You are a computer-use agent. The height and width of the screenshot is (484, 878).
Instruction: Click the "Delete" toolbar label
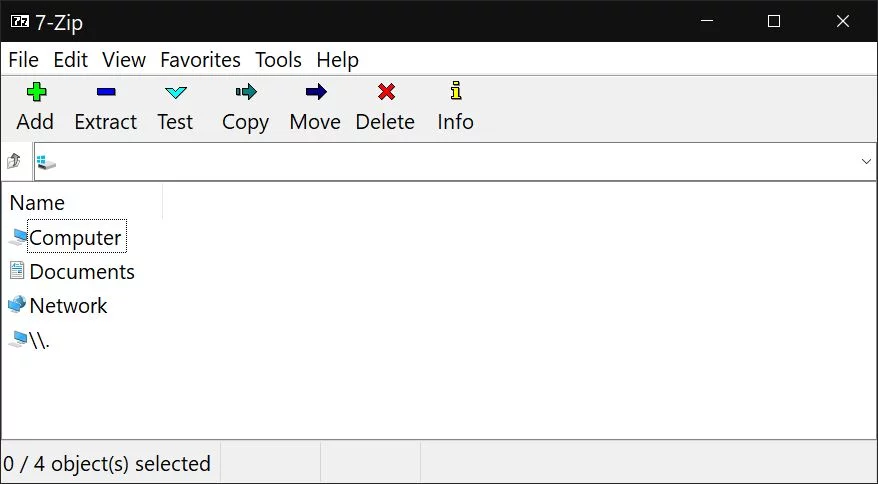point(385,122)
